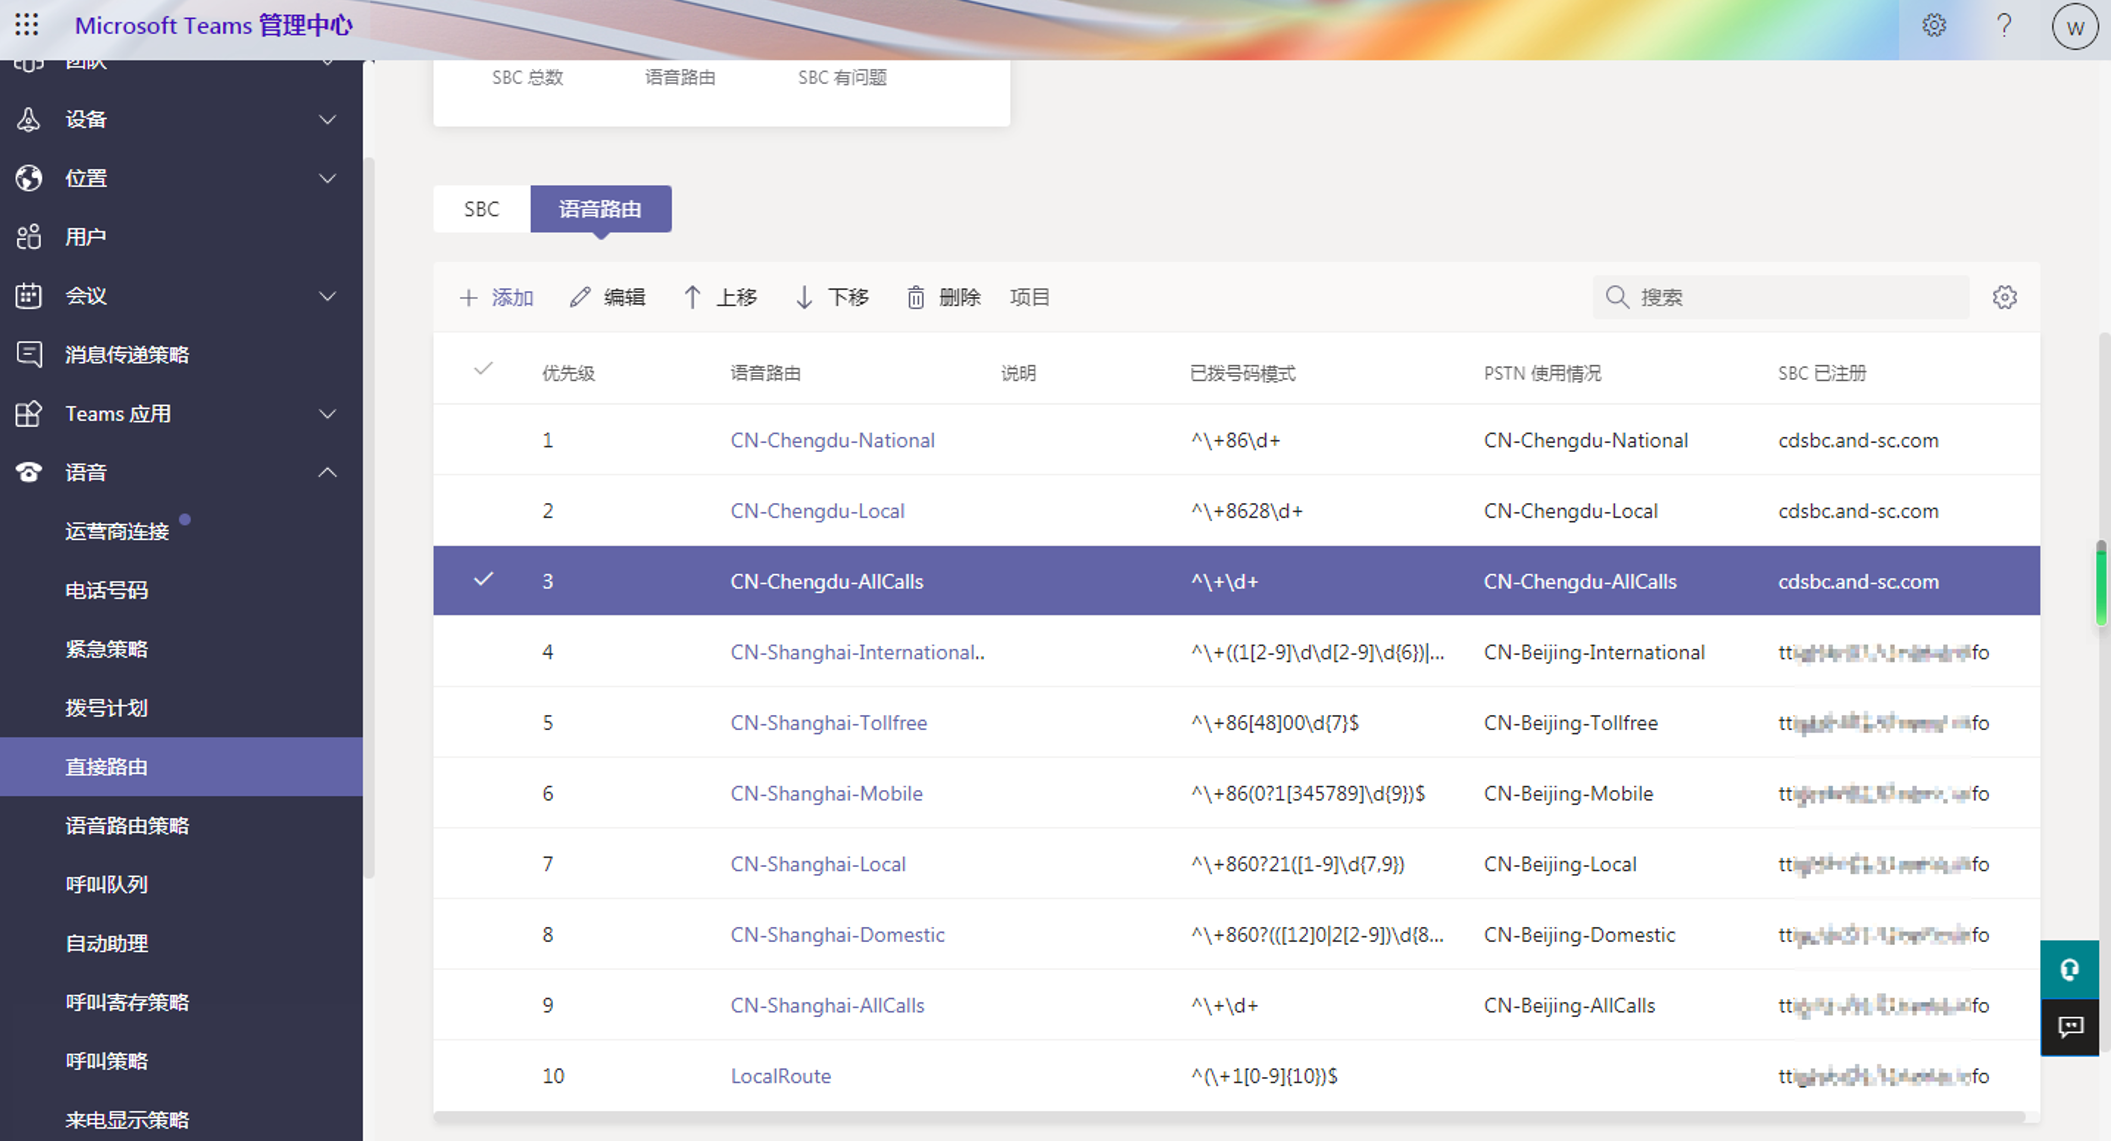Click the 已拨号码模式 column header
This screenshot has width=2111, height=1141.
(1242, 373)
